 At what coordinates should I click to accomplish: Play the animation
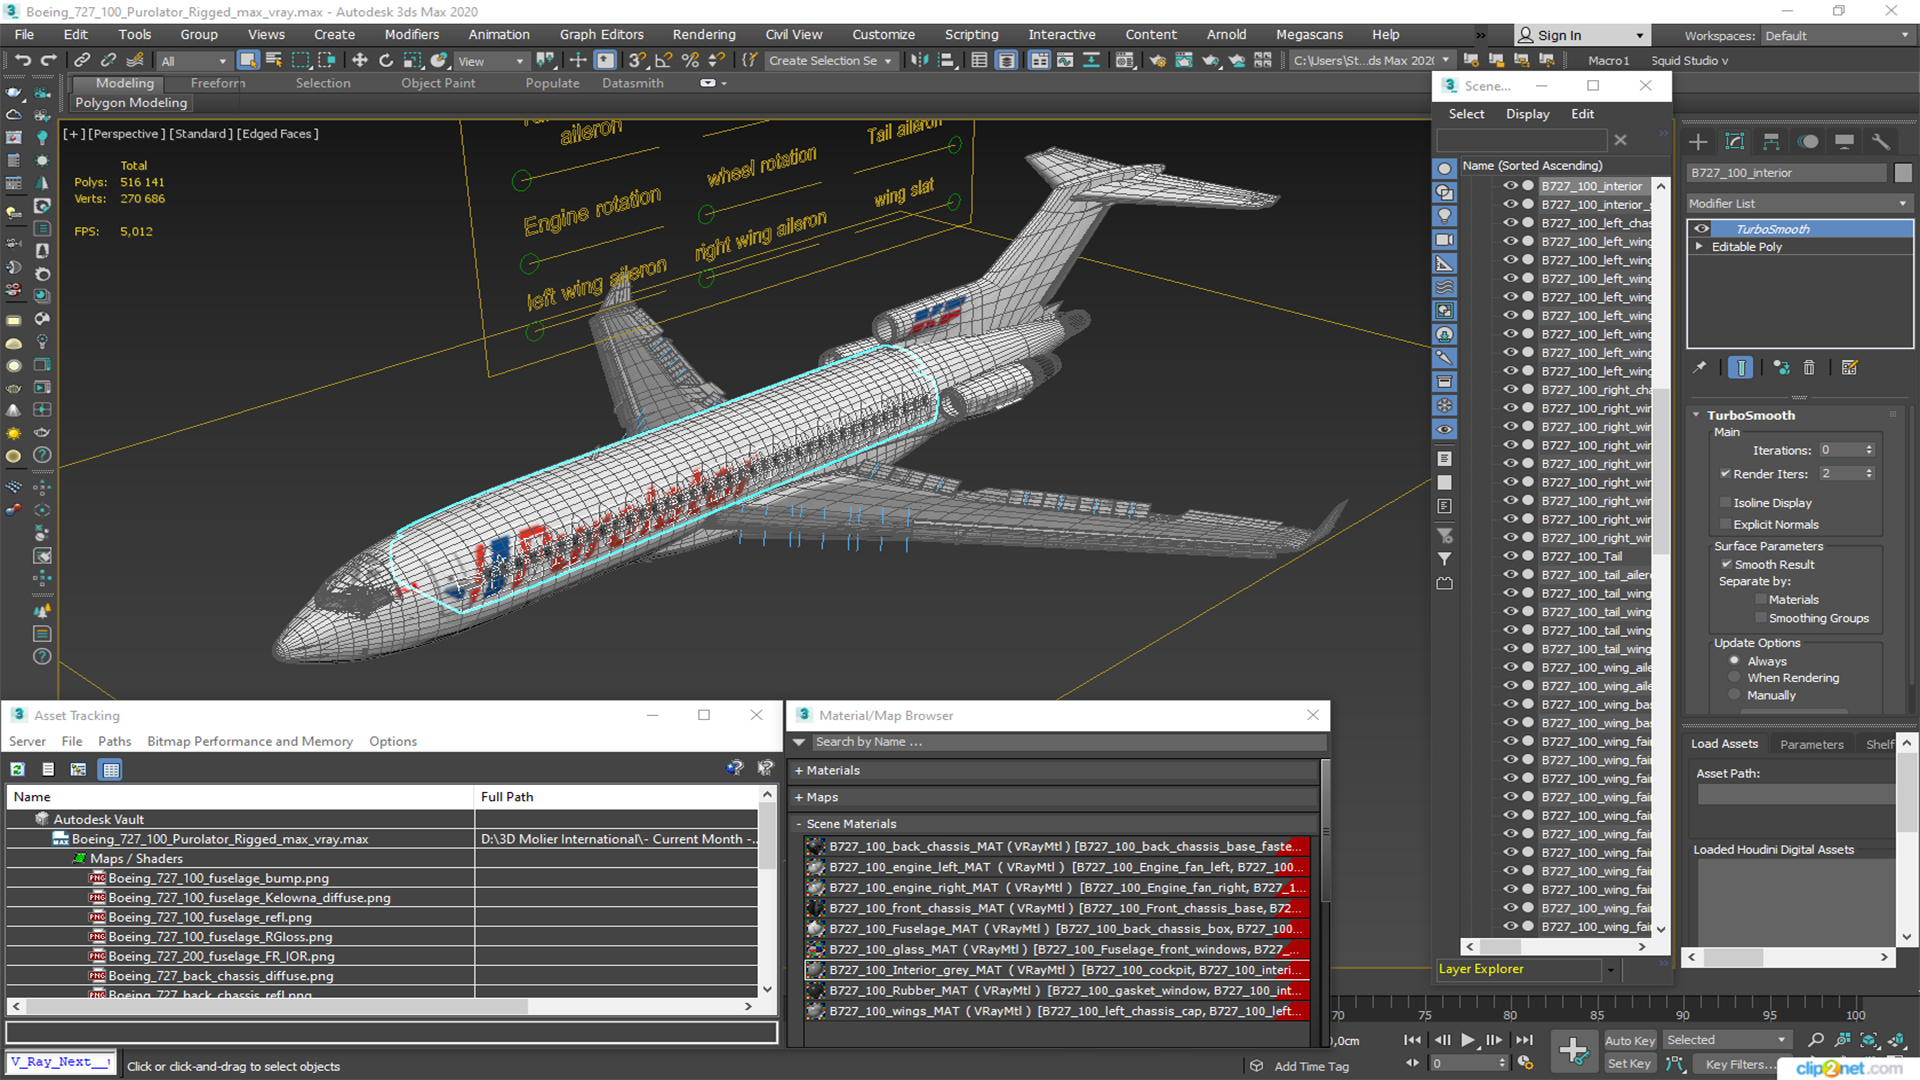(1467, 1040)
